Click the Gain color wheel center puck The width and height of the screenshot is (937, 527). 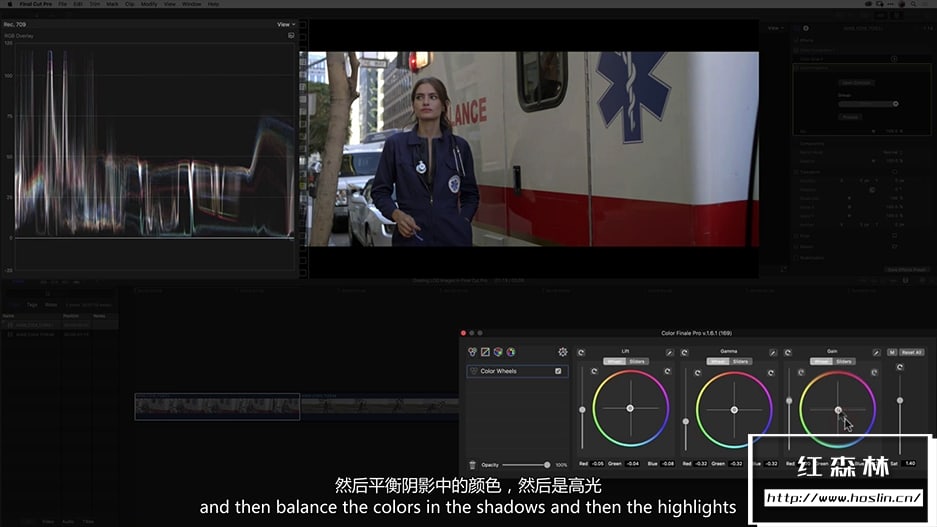838,410
